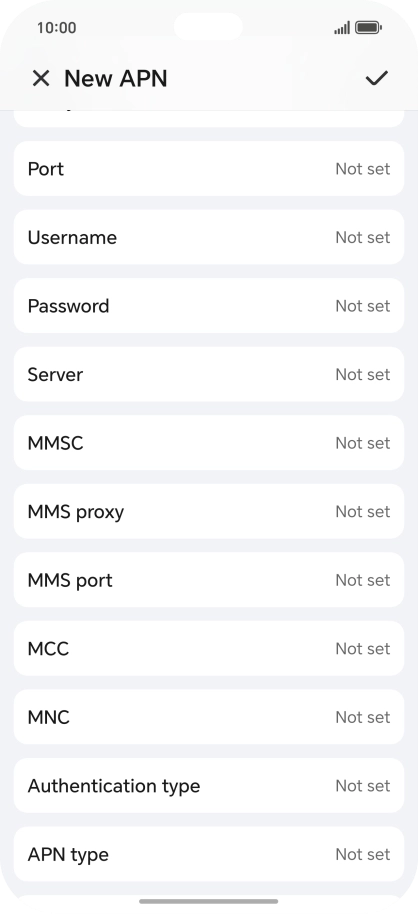Tap the cellular signal strength icon
Screen dimensions: 418x914
342,27
